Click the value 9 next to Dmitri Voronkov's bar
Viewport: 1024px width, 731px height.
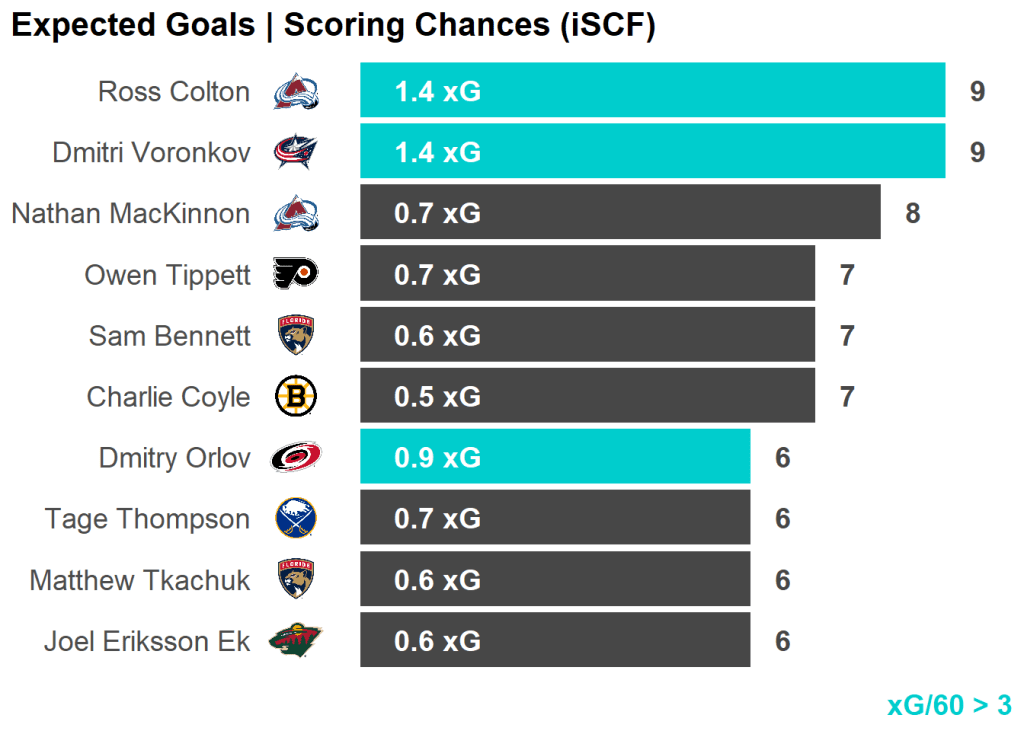click(x=977, y=152)
